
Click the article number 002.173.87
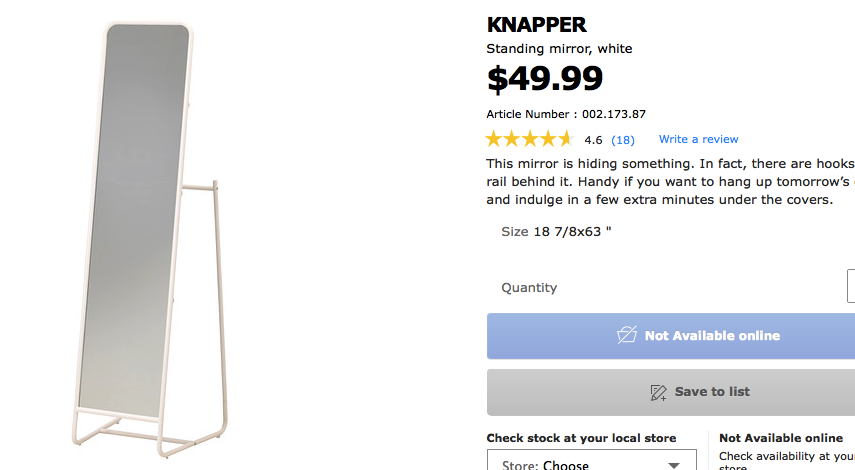tap(613, 114)
